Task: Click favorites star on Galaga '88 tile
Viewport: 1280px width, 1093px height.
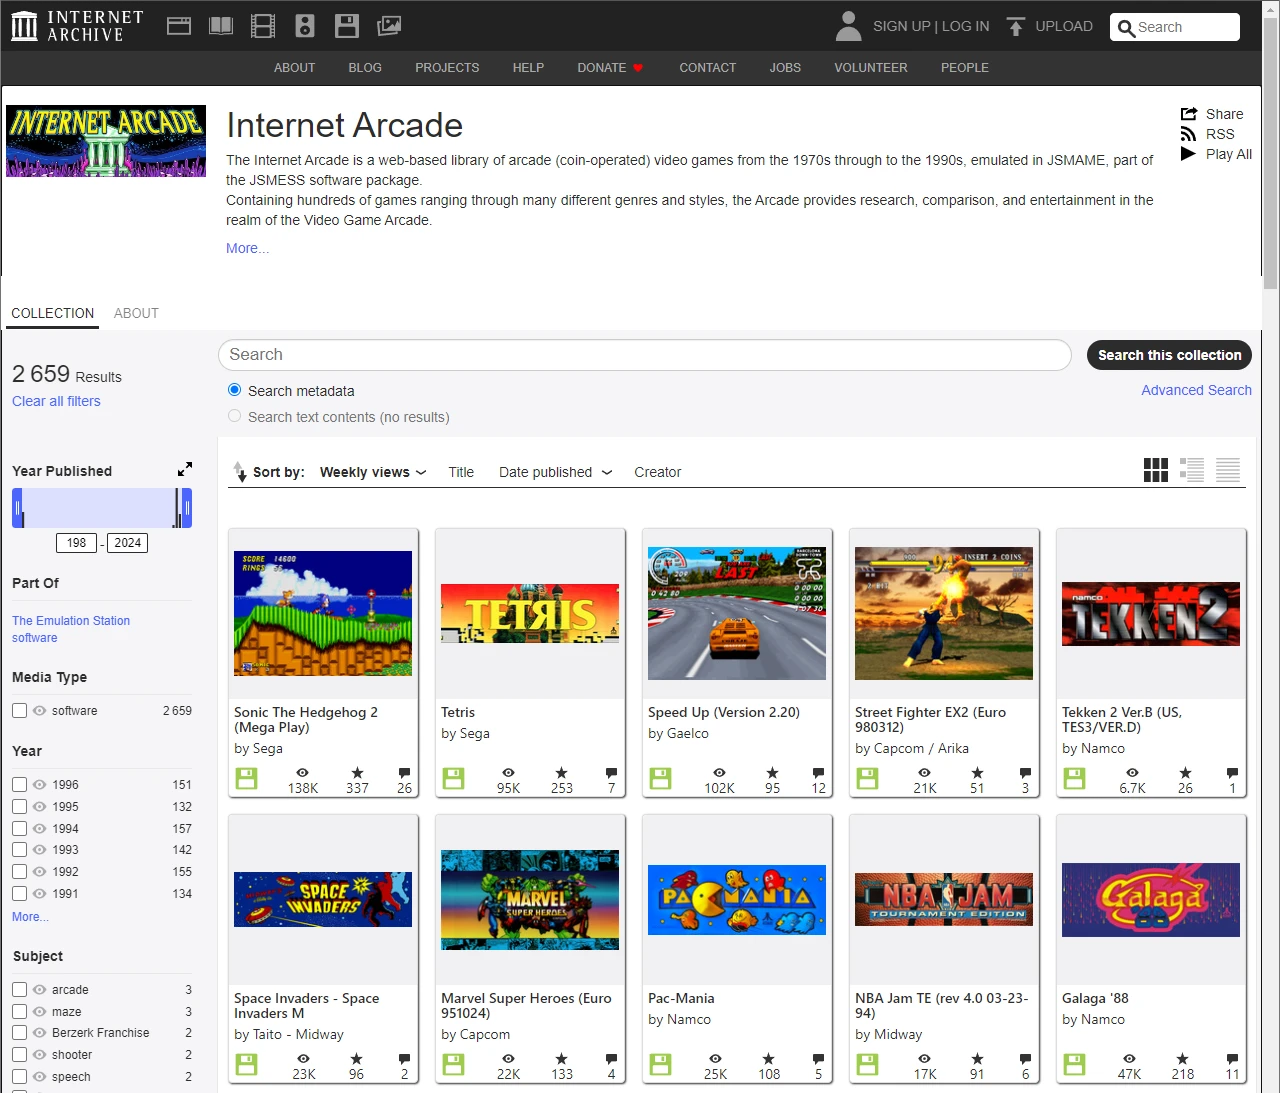Action: (1183, 1059)
